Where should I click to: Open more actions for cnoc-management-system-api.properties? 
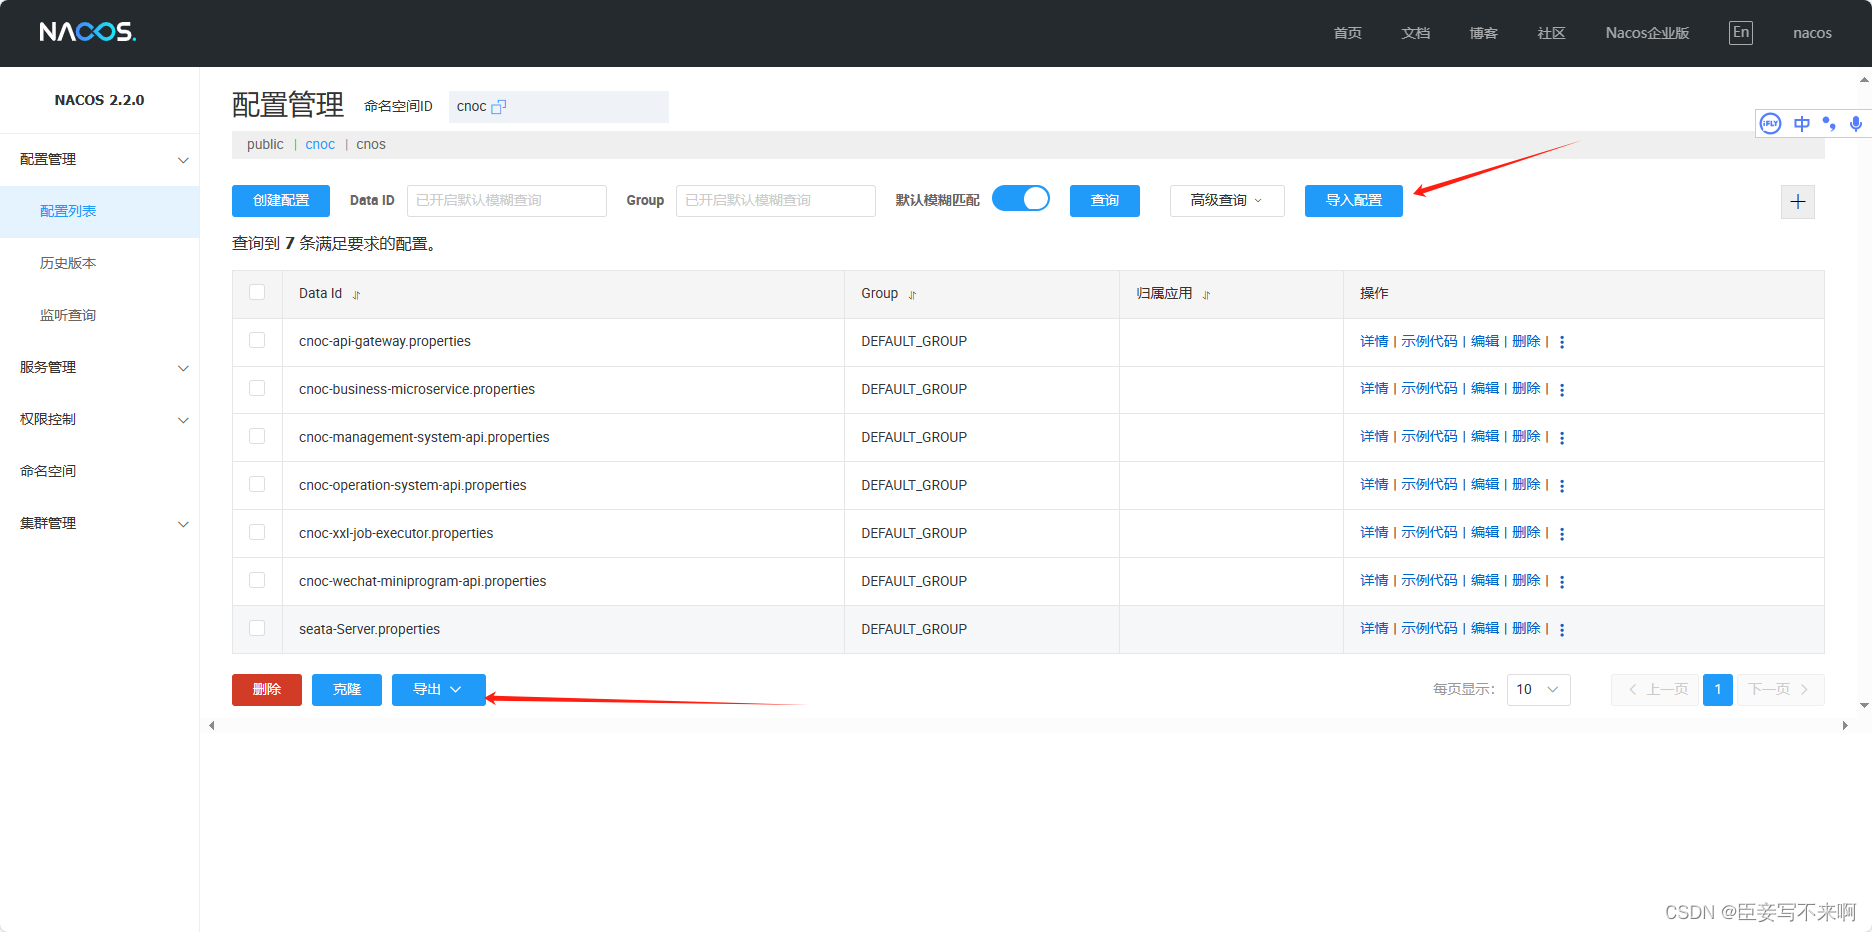point(1562,438)
